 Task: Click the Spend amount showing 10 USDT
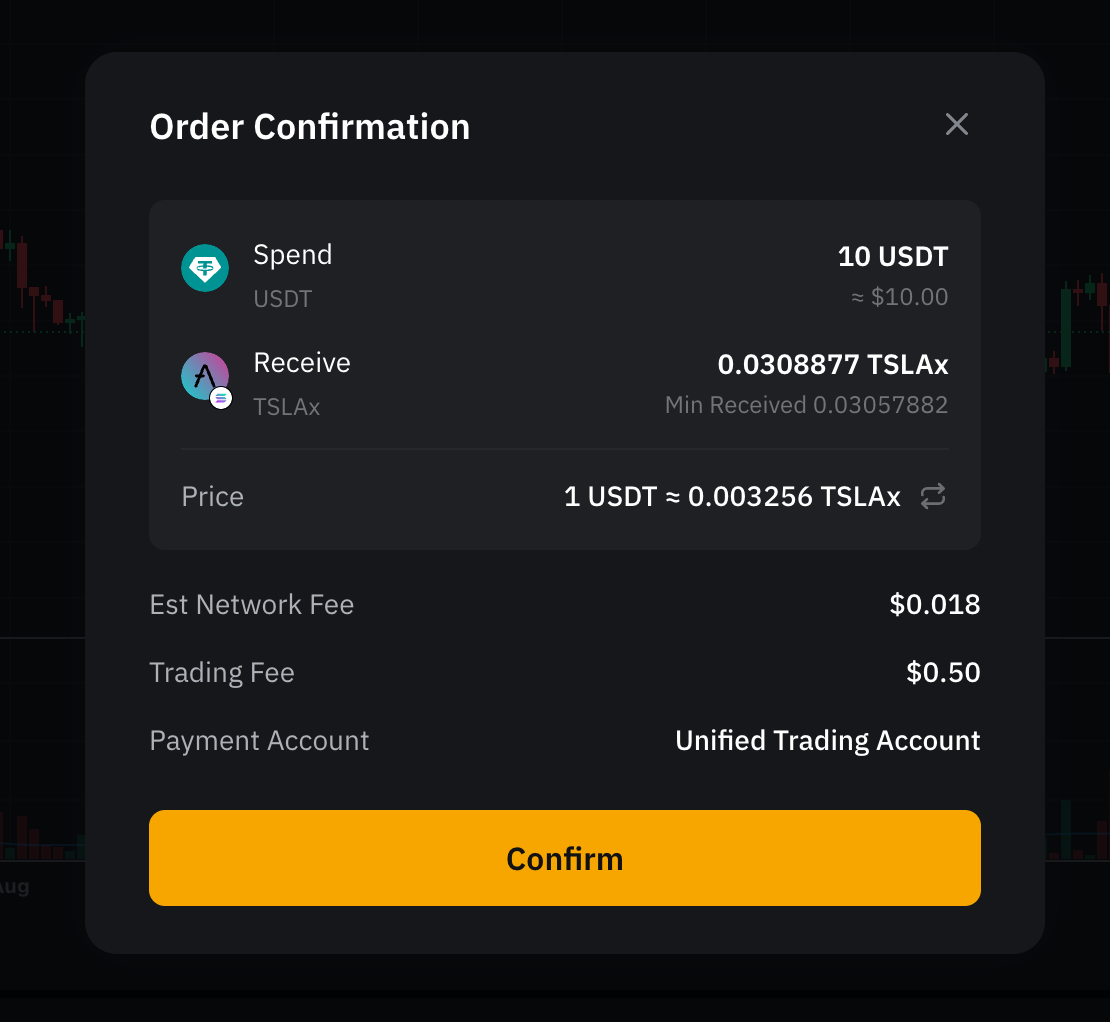893,256
